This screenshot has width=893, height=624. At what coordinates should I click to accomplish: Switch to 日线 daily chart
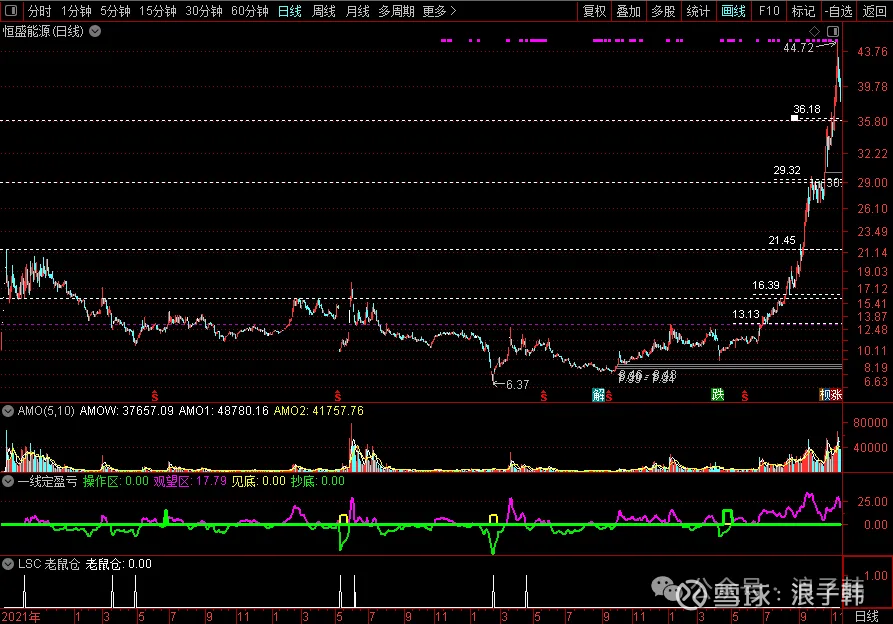coord(290,11)
